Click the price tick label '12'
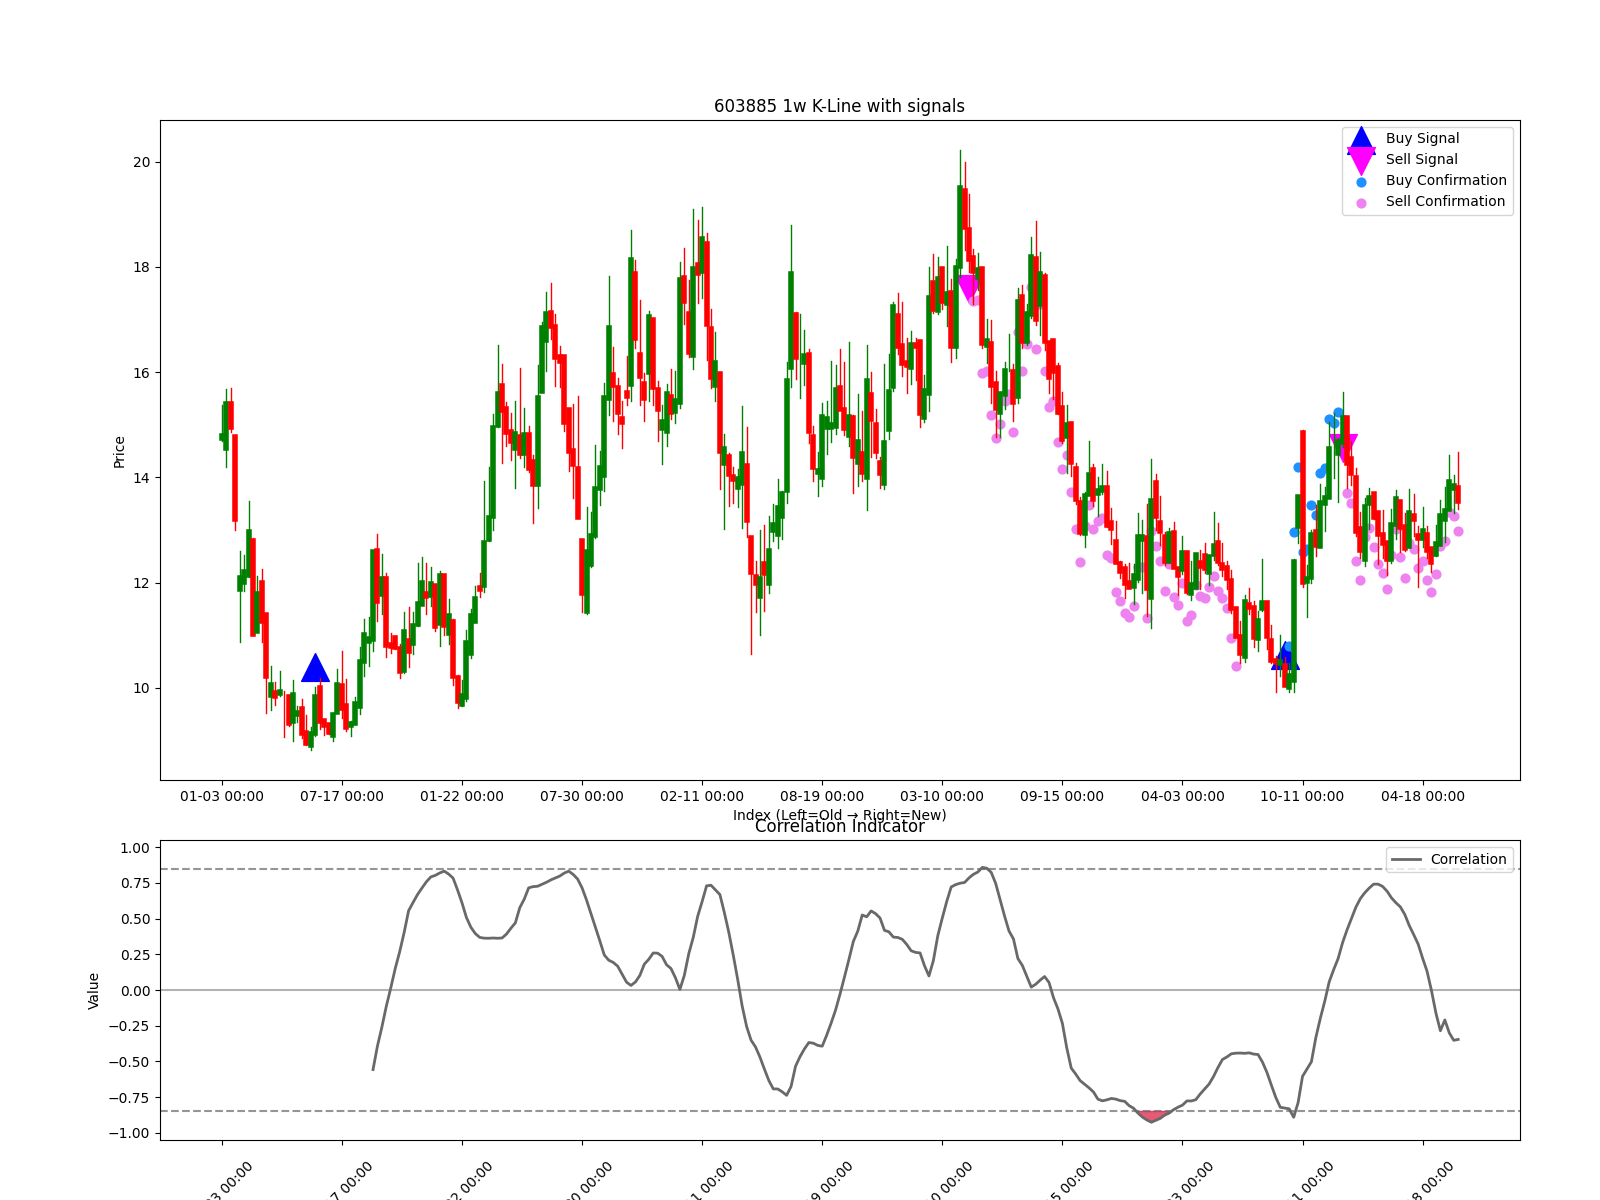The image size is (1600, 1200). [141, 583]
